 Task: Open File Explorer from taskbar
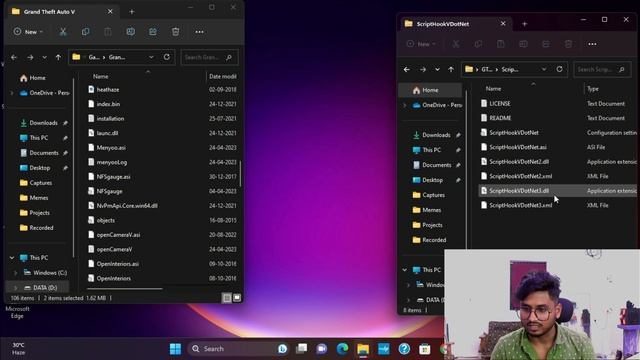tap(363, 349)
